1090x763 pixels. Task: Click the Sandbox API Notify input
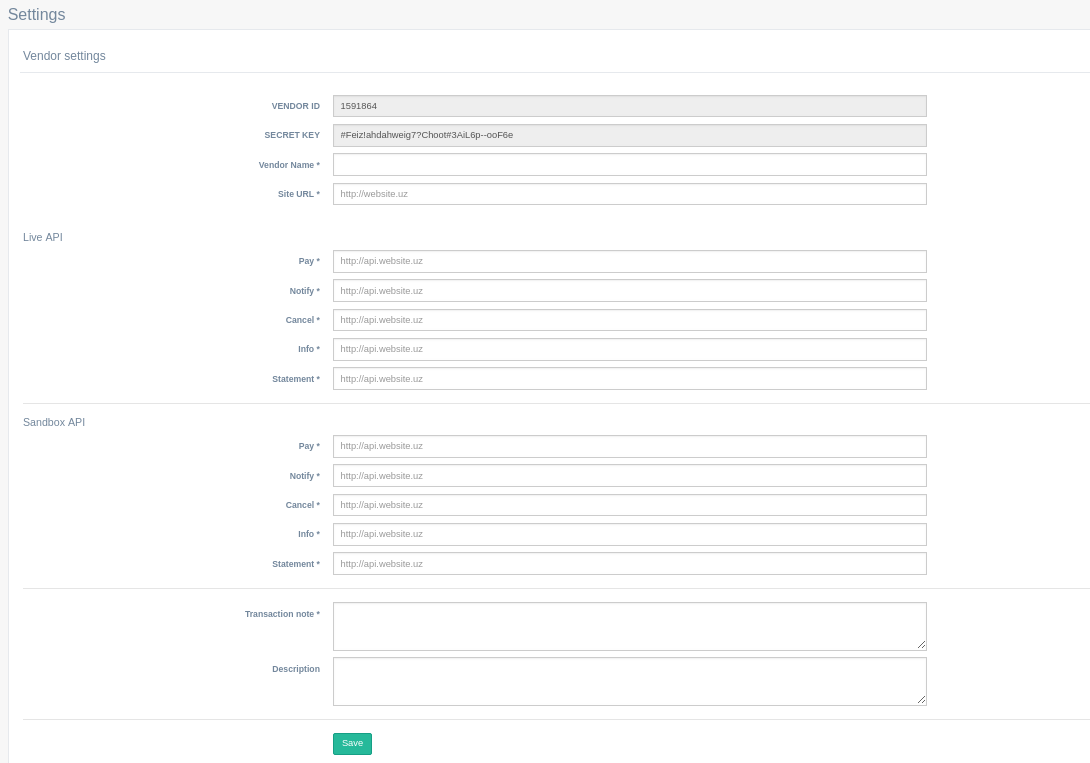629,476
